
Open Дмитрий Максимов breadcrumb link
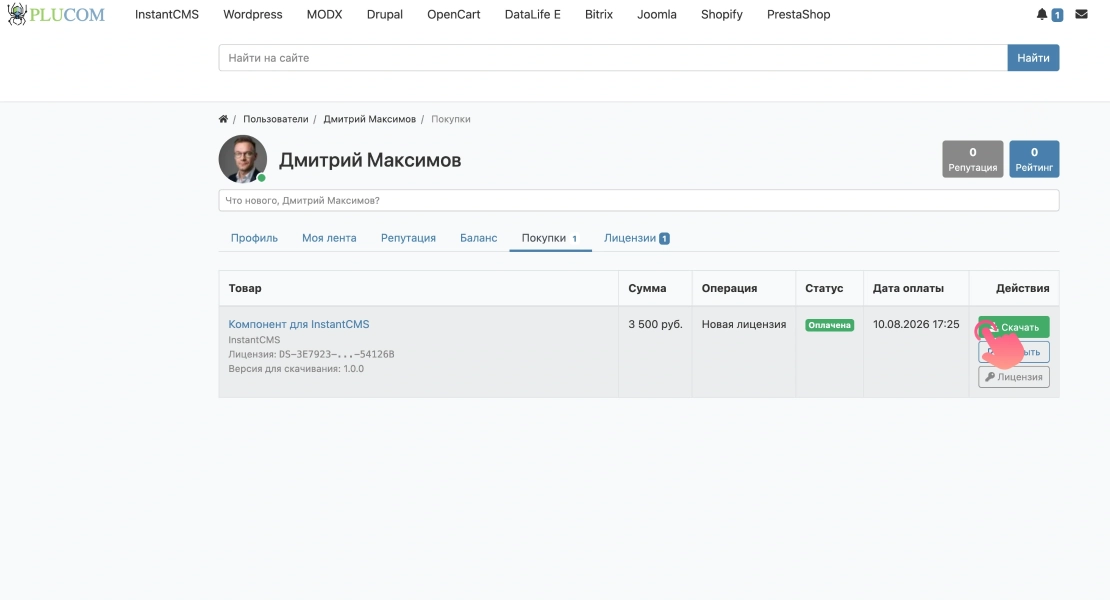[370, 119]
